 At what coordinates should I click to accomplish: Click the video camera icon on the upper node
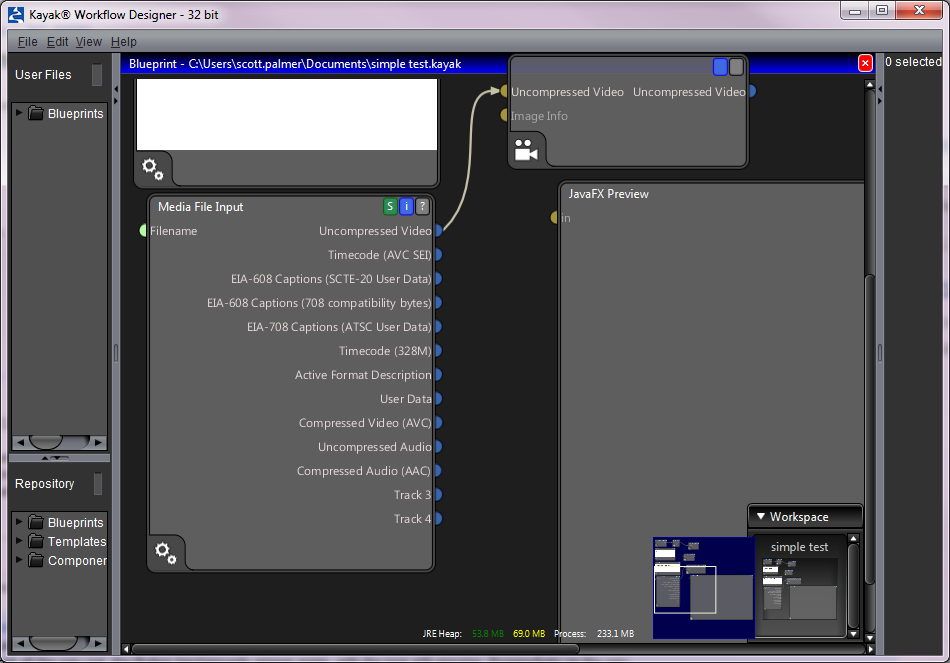(525, 151)
